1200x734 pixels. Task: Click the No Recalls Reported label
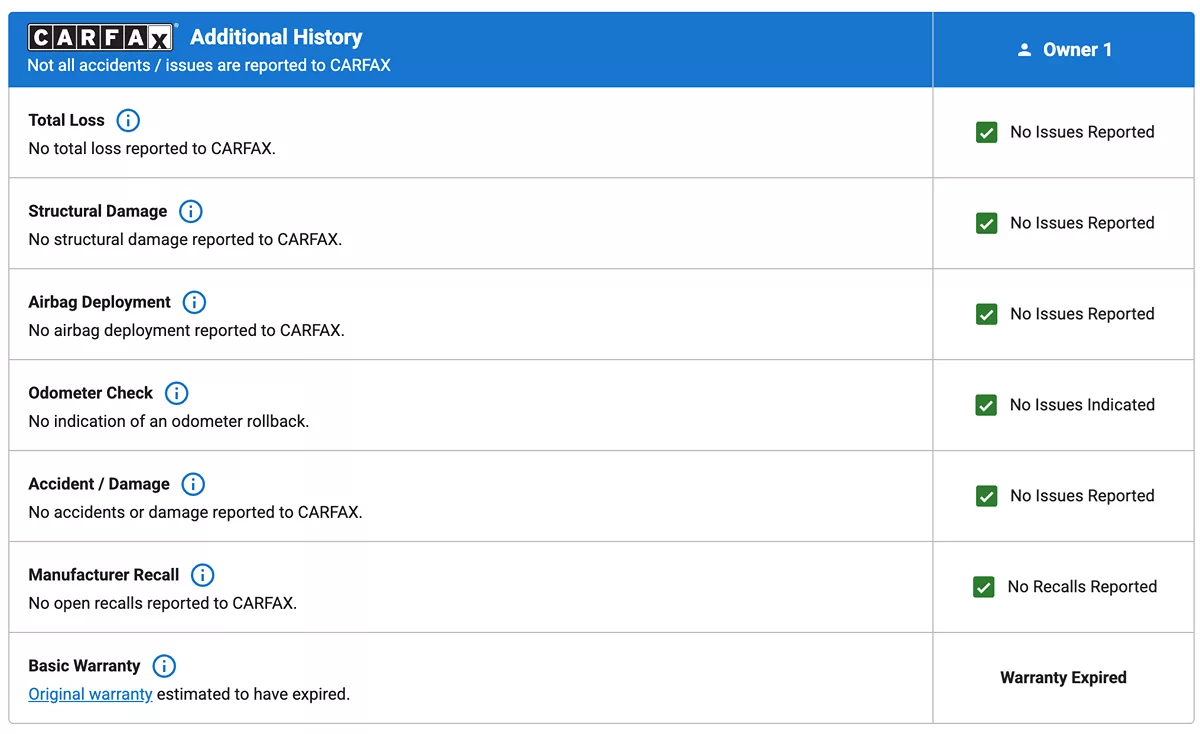coord(1082,587)
